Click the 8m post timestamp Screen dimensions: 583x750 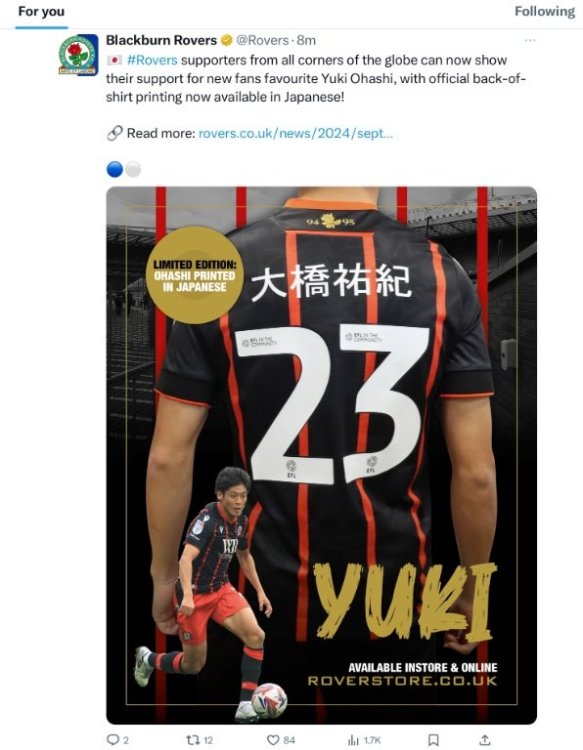[306, 41]
